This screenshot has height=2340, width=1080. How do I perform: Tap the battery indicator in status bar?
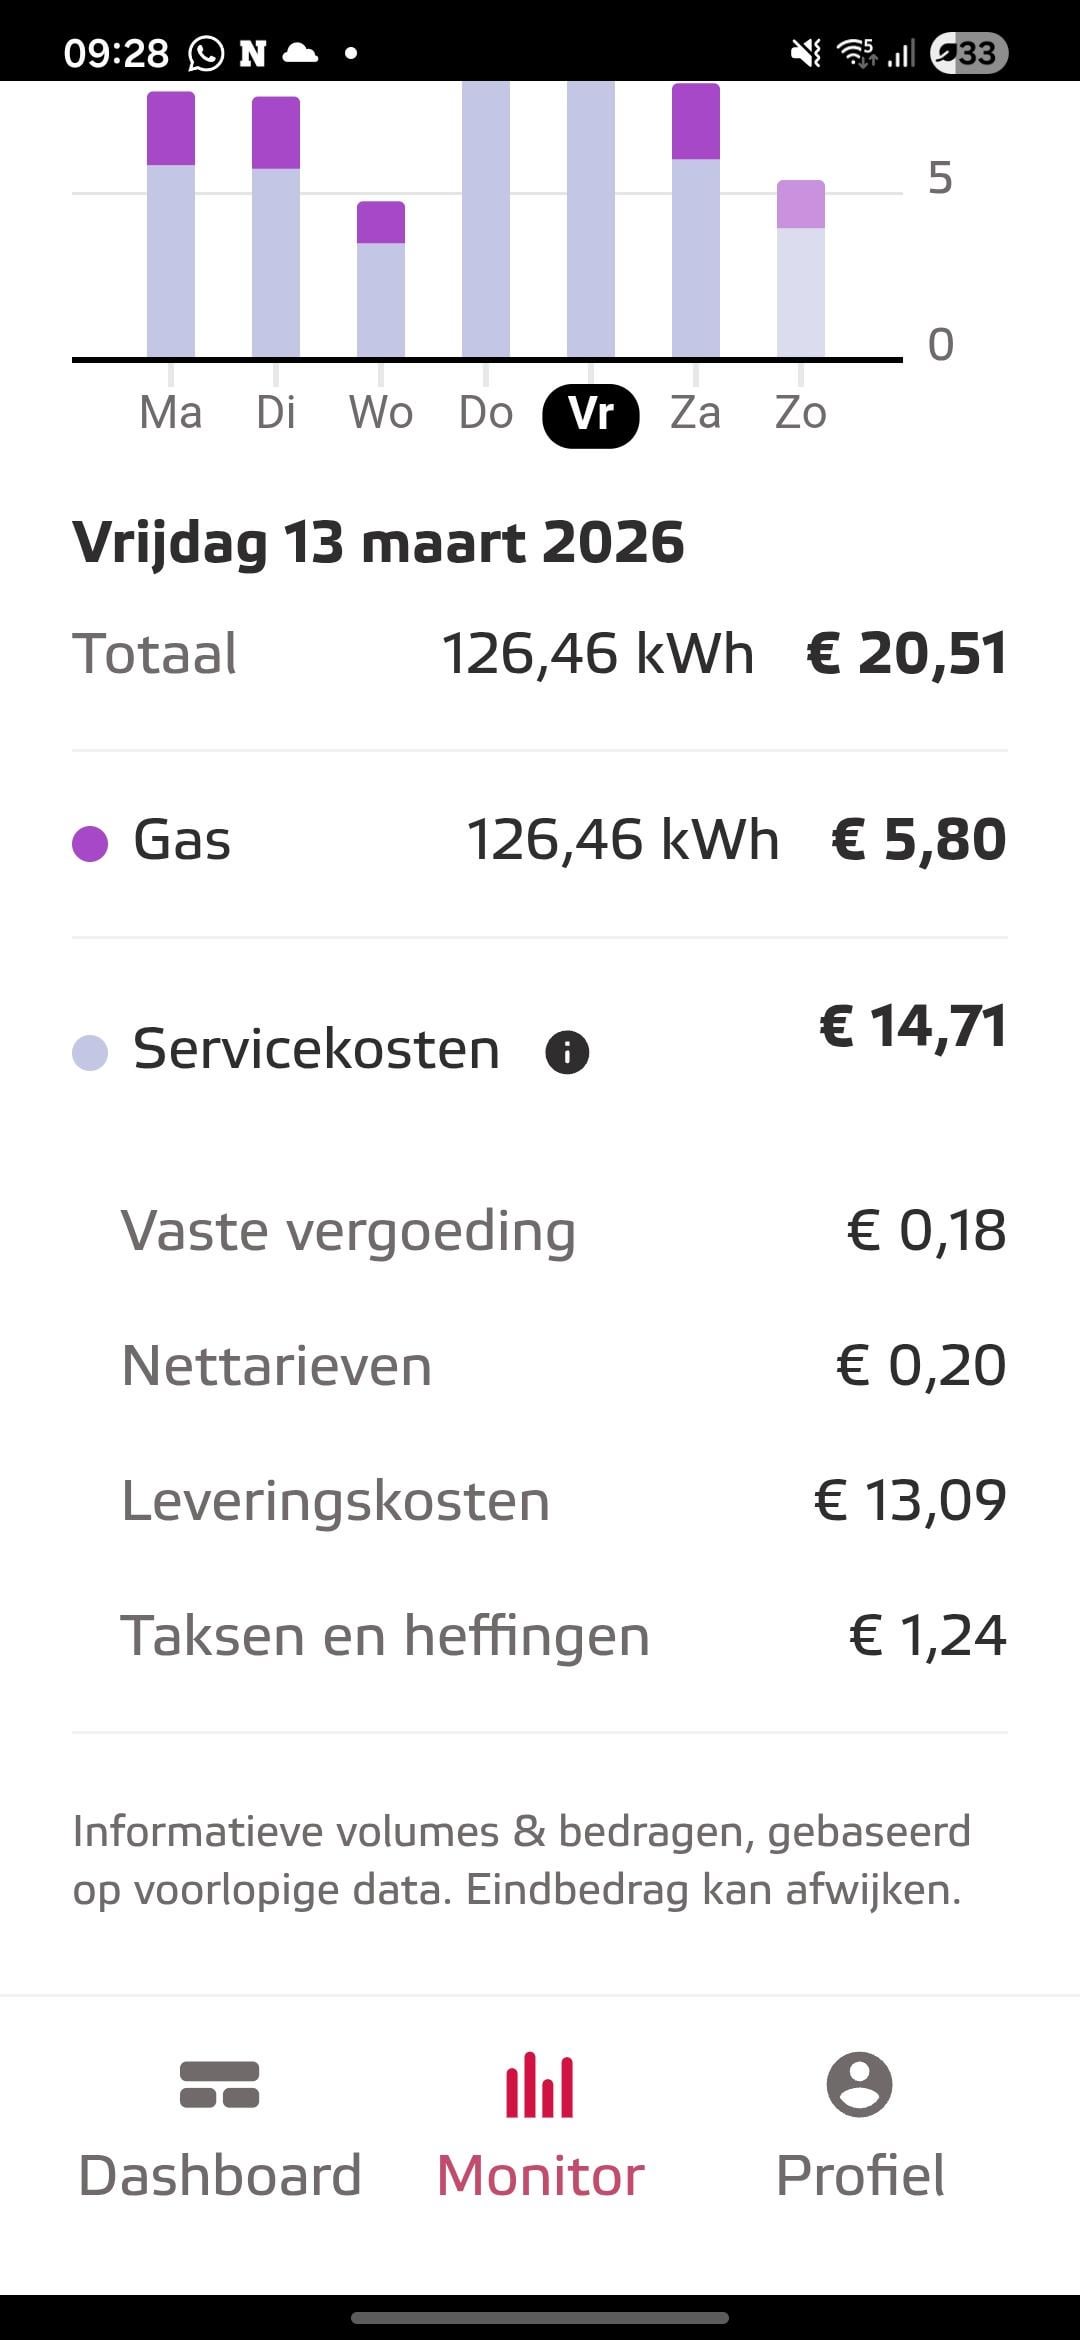[x=968, y=53]
